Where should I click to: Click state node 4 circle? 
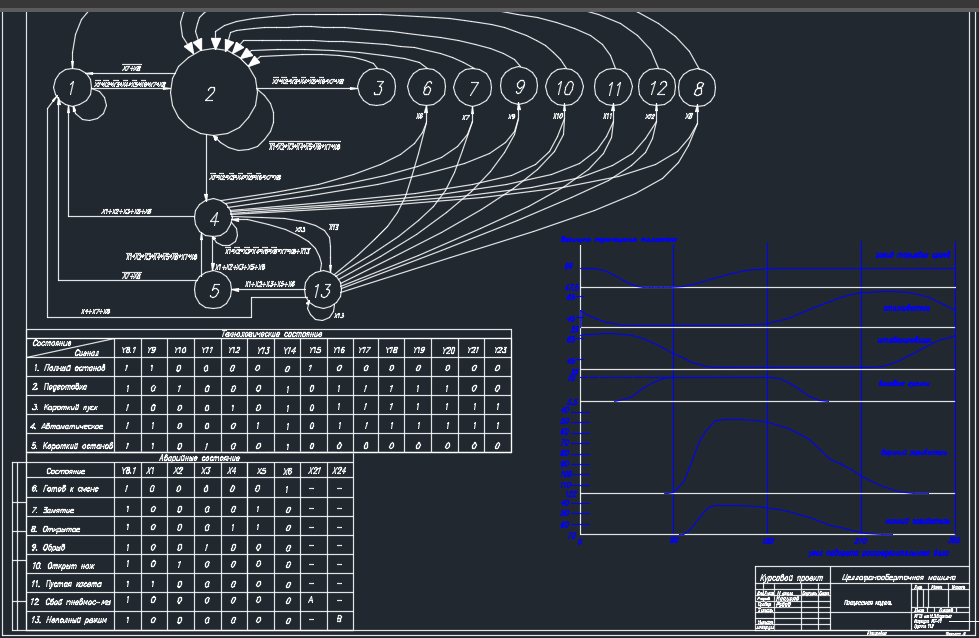point(213,217)
